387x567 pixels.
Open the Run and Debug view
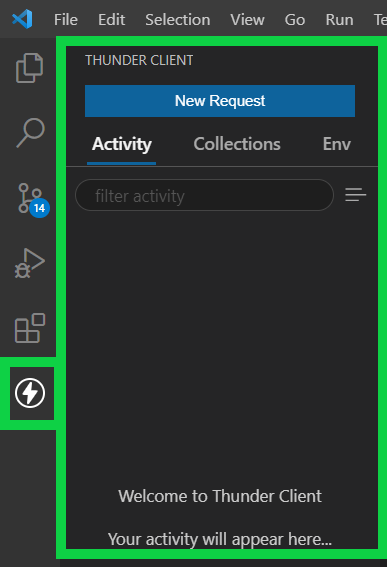coord(30,263)
